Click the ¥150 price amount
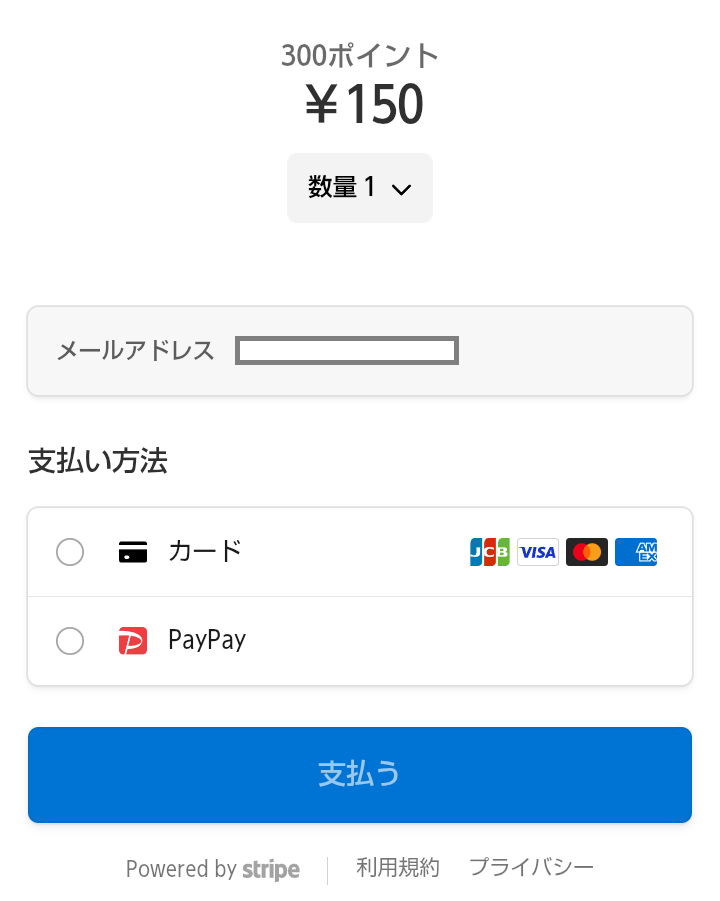 (x=364, y=104)
